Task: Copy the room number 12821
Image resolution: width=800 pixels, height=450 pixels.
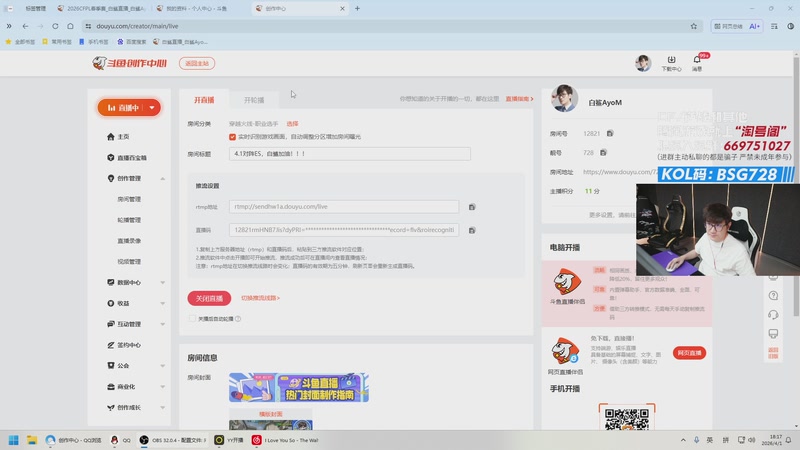Action: (610, 133)
